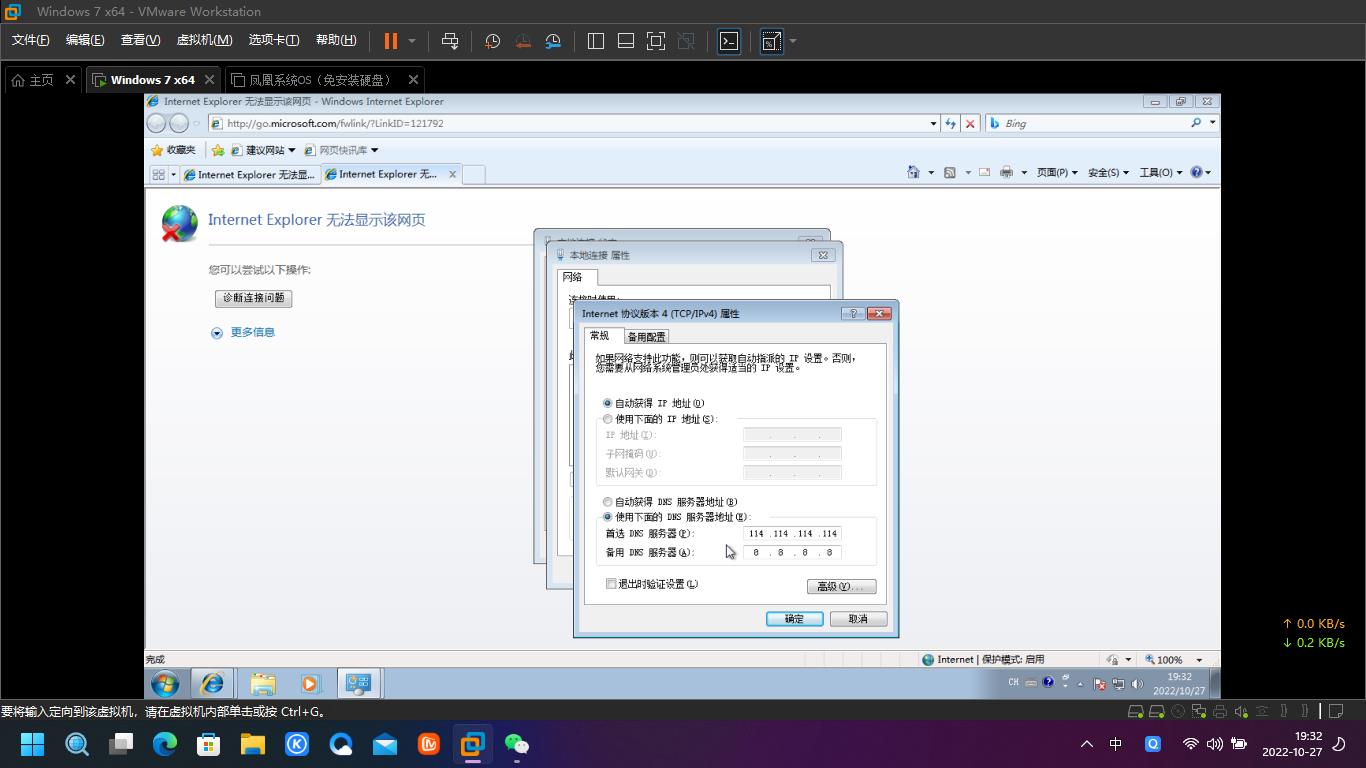Refresh the page in IE address bar

click(x=950, y=123)
